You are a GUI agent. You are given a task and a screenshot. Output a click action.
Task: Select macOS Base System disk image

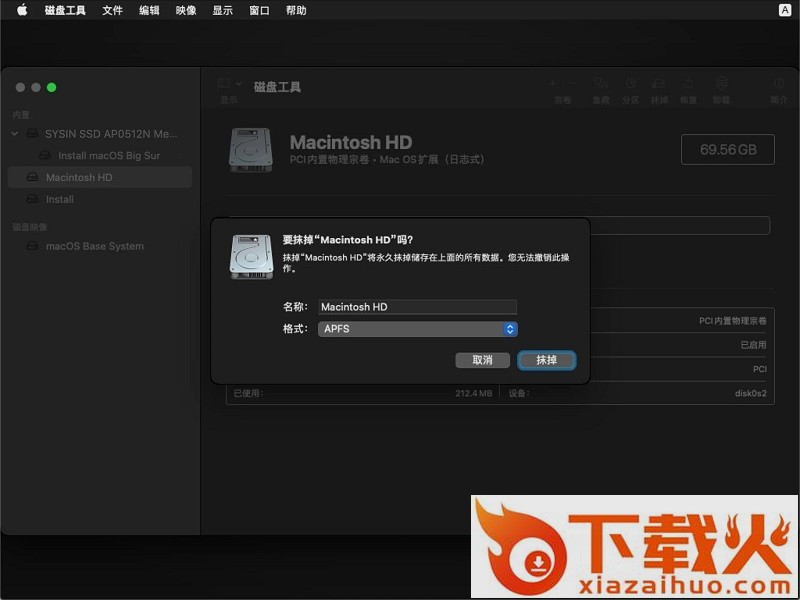click(100, 246)
